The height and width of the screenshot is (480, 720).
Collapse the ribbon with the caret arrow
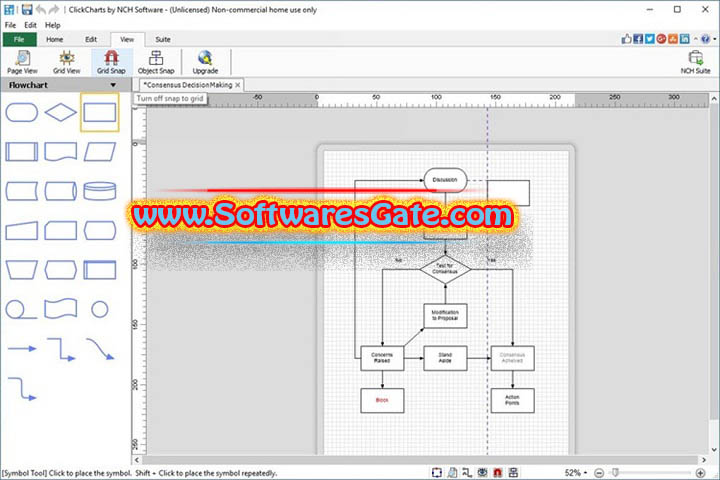point(695,39)
